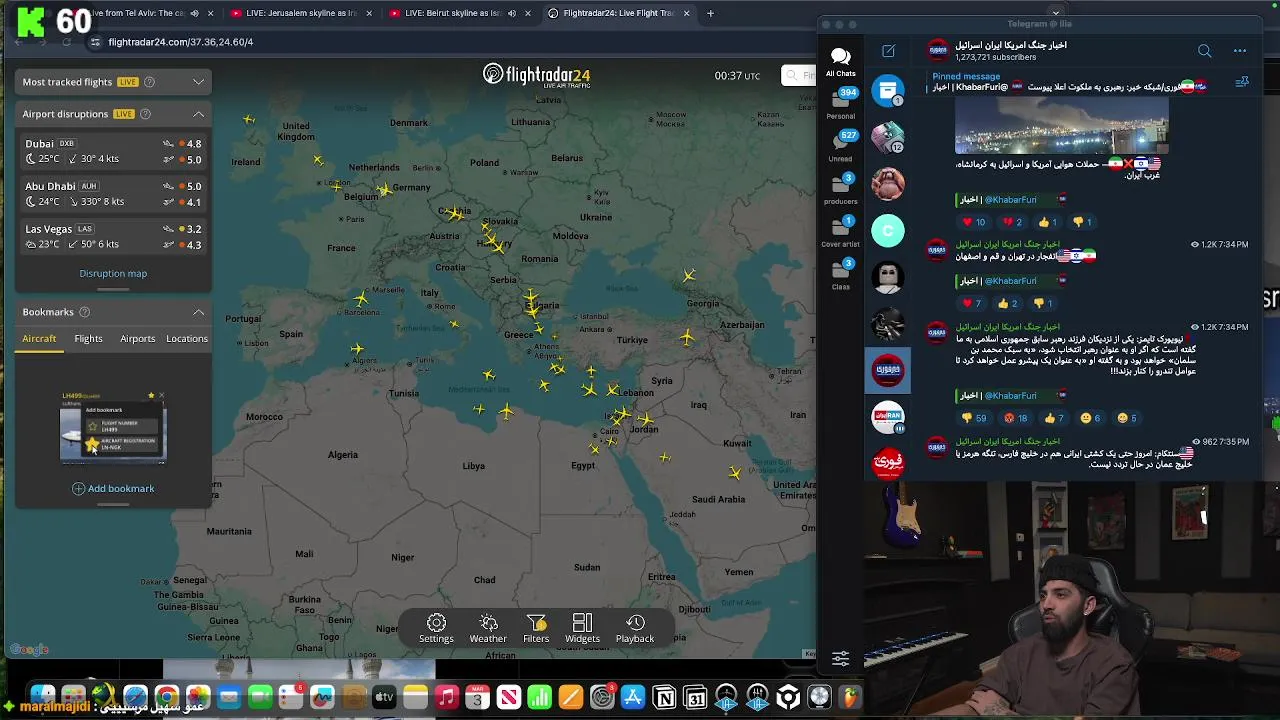Open the Disruption map link
This screenshot has width=1280, height=720.
(x=113, y=273)
